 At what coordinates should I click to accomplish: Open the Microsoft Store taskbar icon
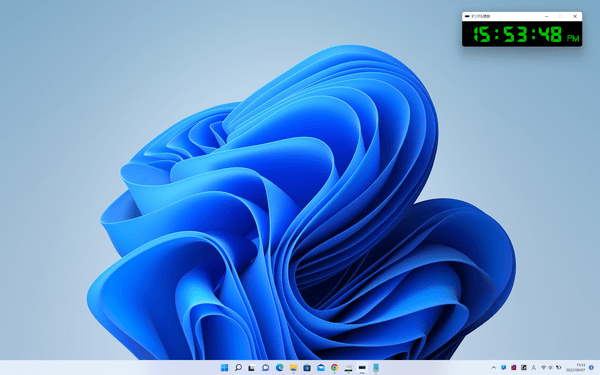(x=307, y=368)
